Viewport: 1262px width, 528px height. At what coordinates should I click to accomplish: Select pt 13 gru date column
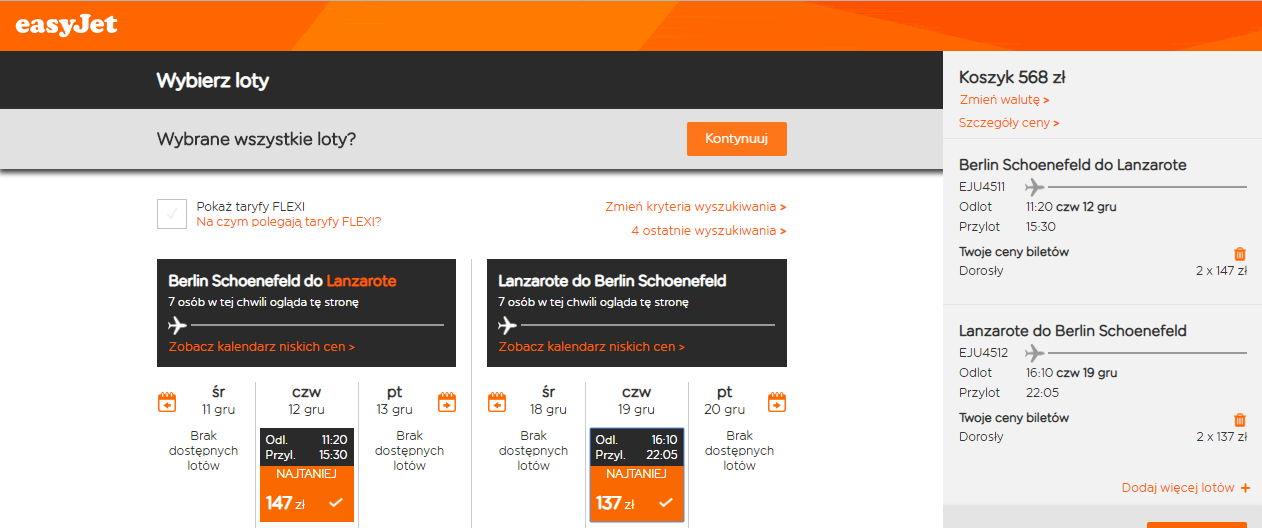(x=394, y=400)
